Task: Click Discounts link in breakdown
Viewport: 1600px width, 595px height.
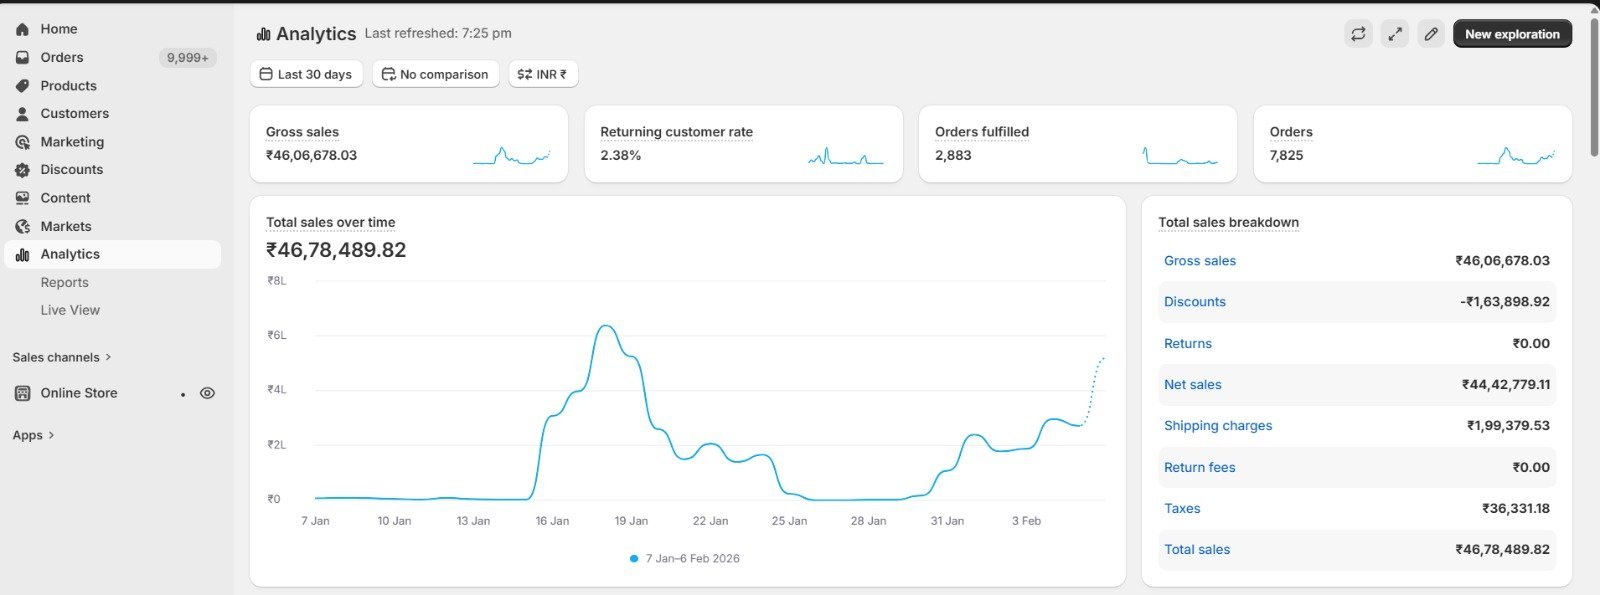Action: tap(1195, 302)
